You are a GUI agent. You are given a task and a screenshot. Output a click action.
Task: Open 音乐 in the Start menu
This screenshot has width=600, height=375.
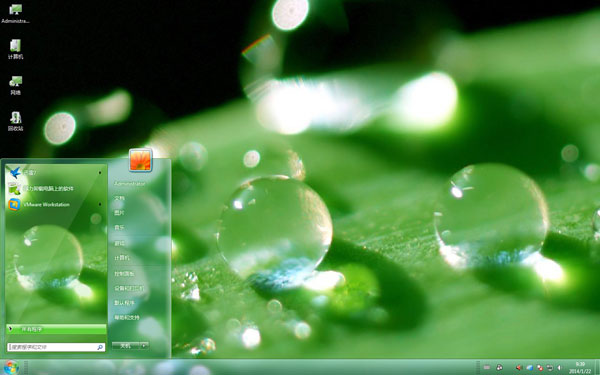tap(119, 228)
